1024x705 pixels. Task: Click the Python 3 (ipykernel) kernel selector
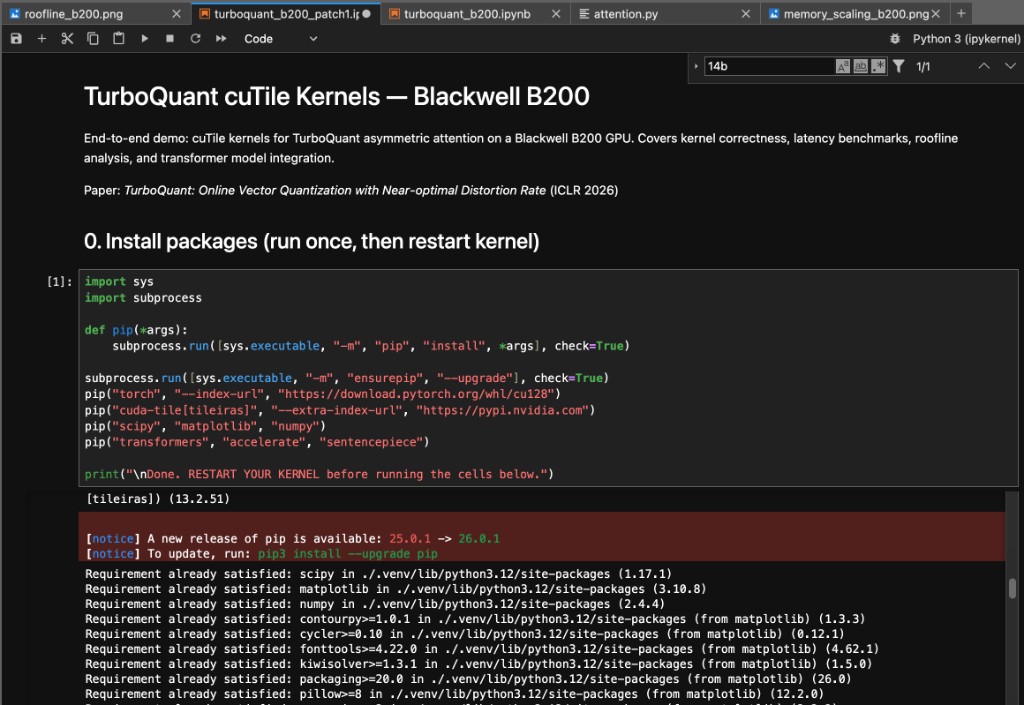(966, 39)
